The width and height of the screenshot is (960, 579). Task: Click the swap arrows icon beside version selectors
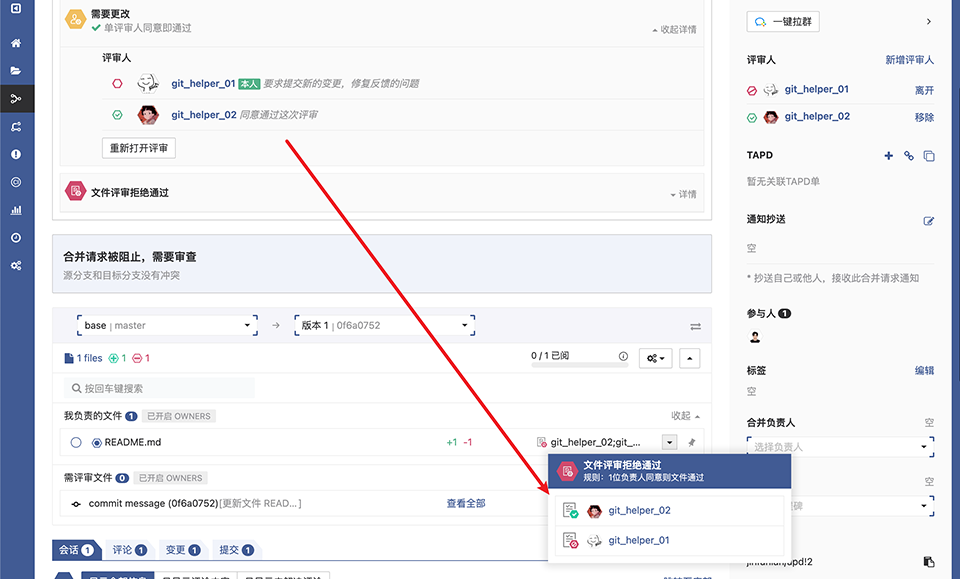pos(695,326)
